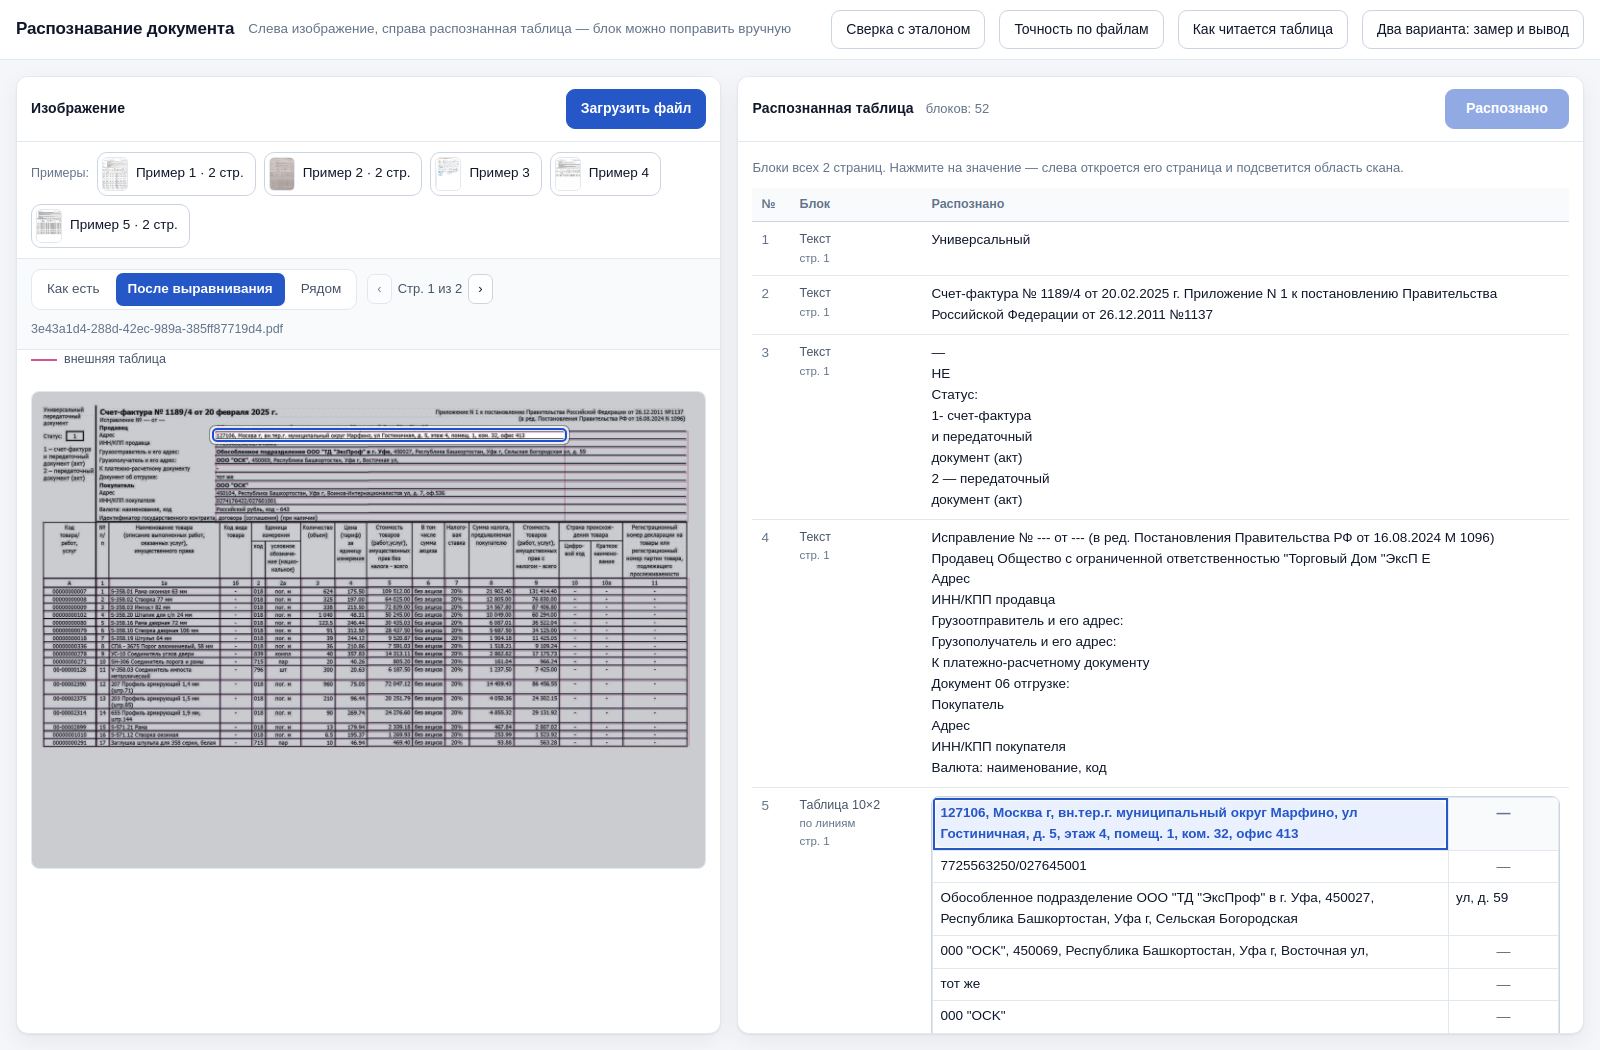Image resolution: width=1600 pixels, height=1050 pixels.
Task: Click the file name 3e43a1d4-288d-42ec-989a-385ff87719d4.pdf
Action: tap(157, 329)
